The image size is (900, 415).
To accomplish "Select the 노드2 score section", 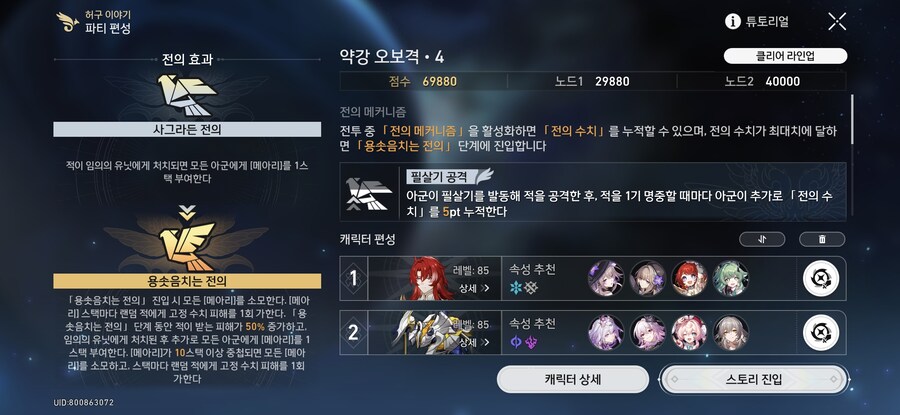I will point(762,82).
